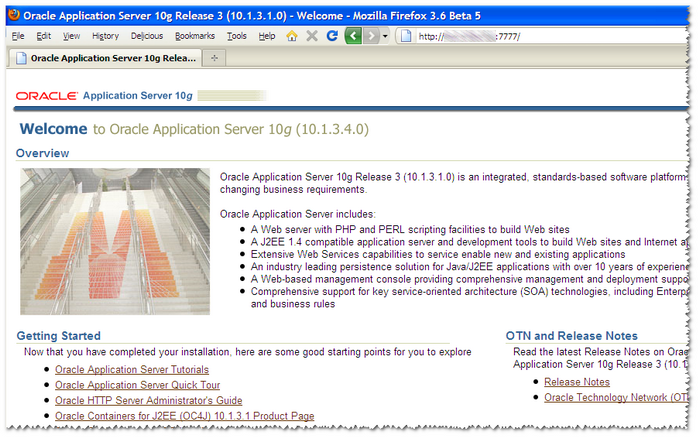Click the staircase overview image
The image size is (700, 439).
(x=115, y=241)
